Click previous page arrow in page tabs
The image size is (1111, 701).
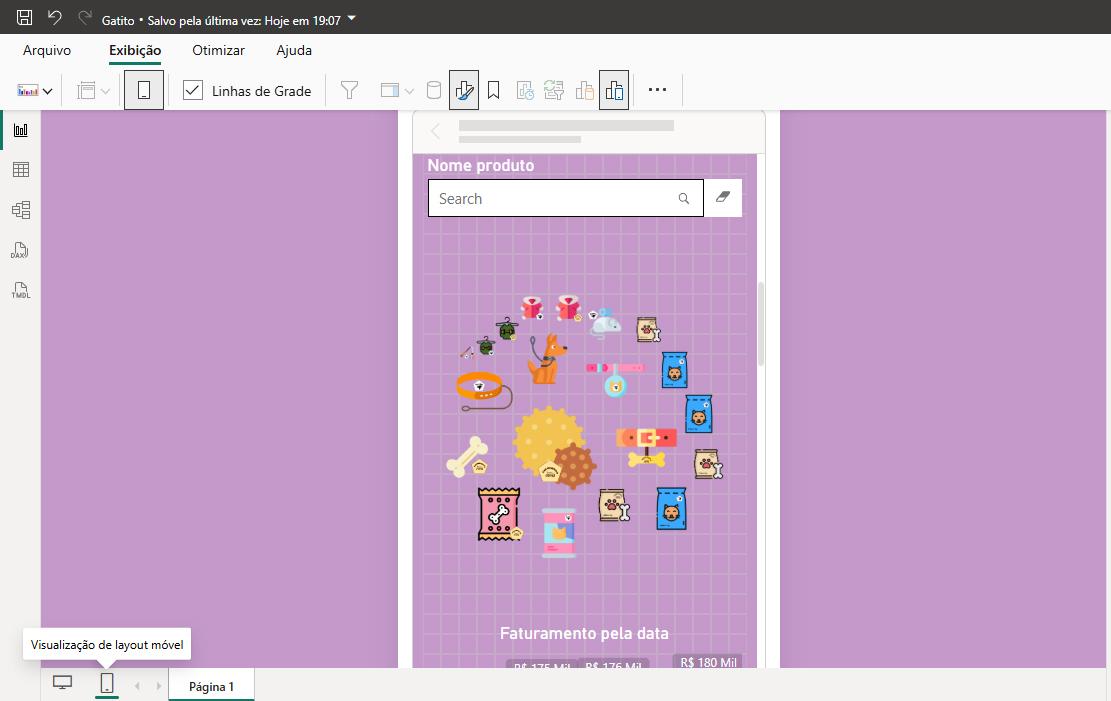pos(137,685)
